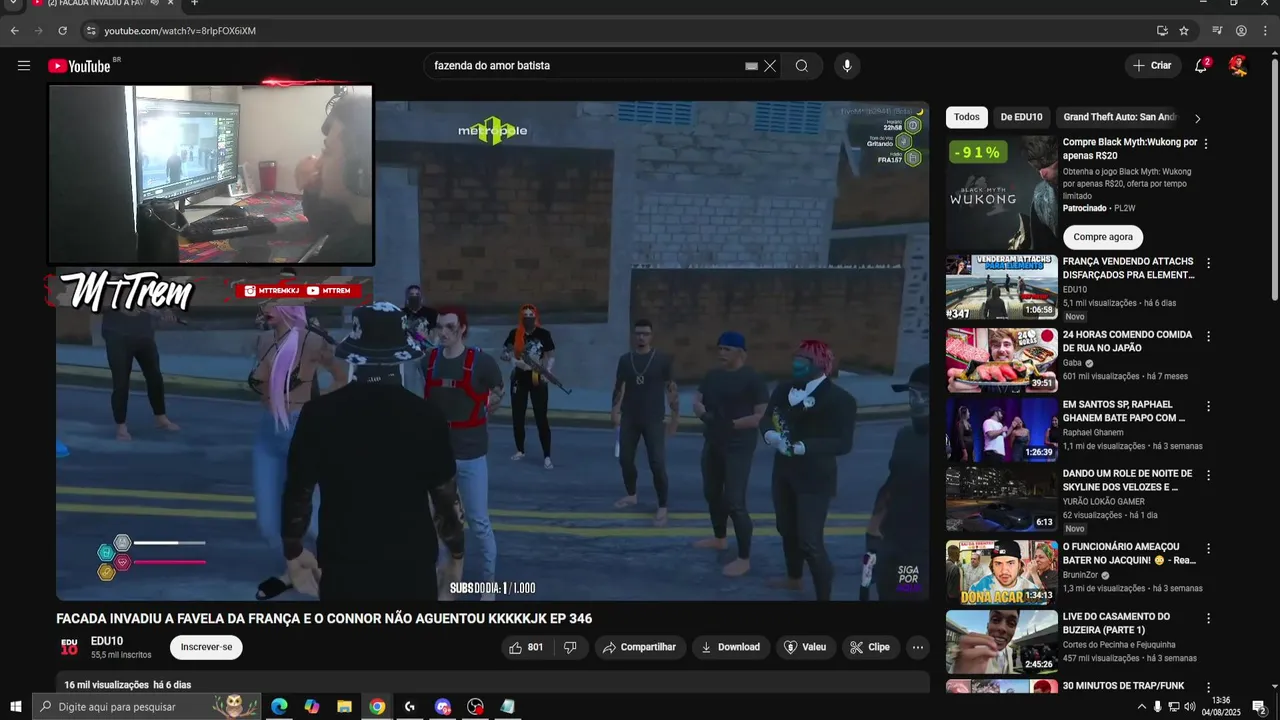Image resolution: width=1280 pixels, height=720 pixels.
Task: Close the FACADA INVADIU YouTube tab
Action: [170, 3]
